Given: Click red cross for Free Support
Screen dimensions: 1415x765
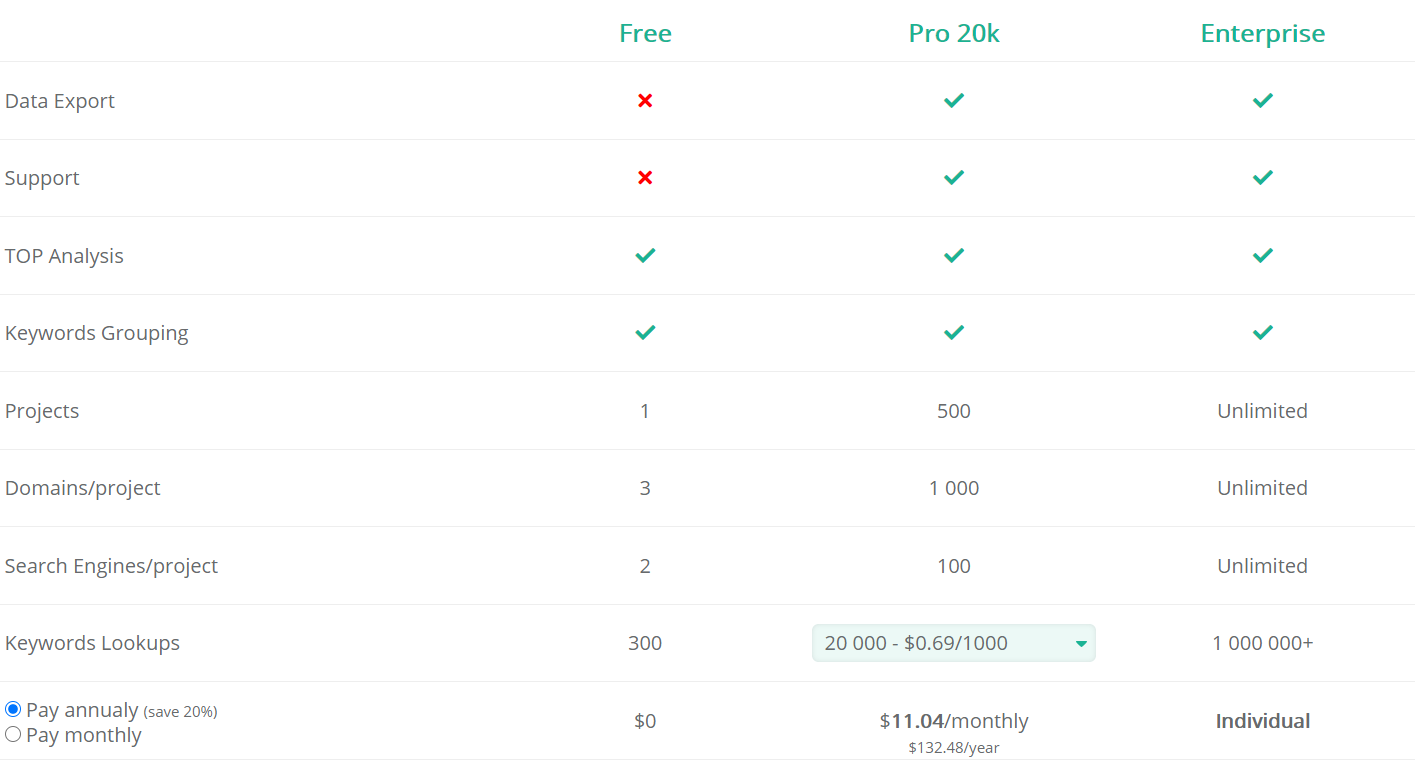Looking at the screenshot, I should point(645,177).
